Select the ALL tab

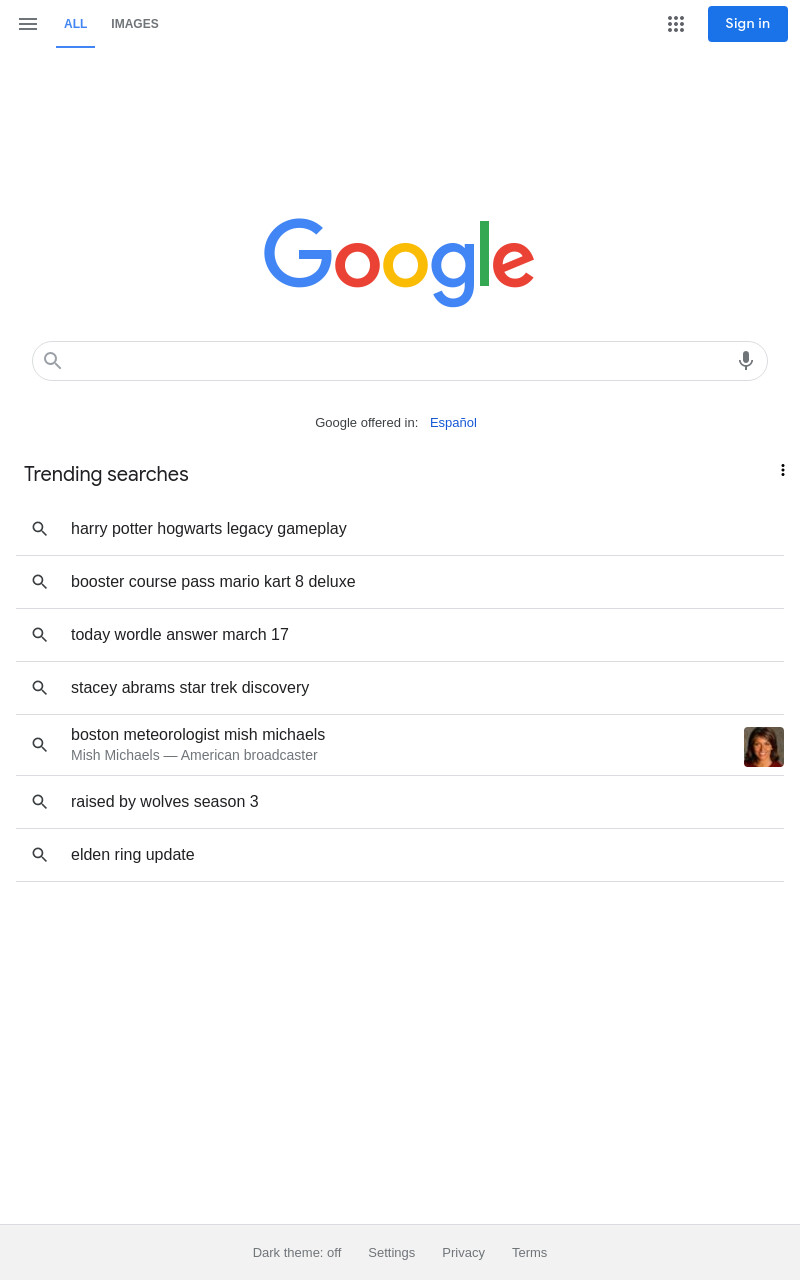point(75,24)
